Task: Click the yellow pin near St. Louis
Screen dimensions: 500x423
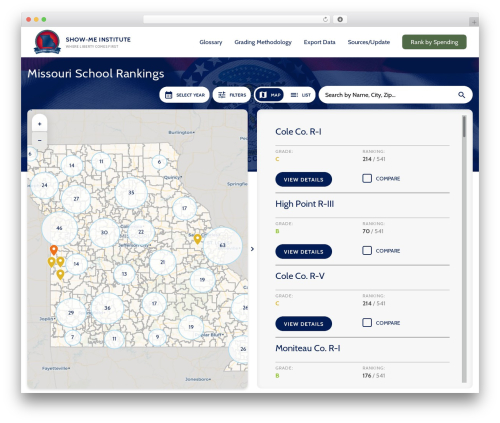Action: point(197,239)
